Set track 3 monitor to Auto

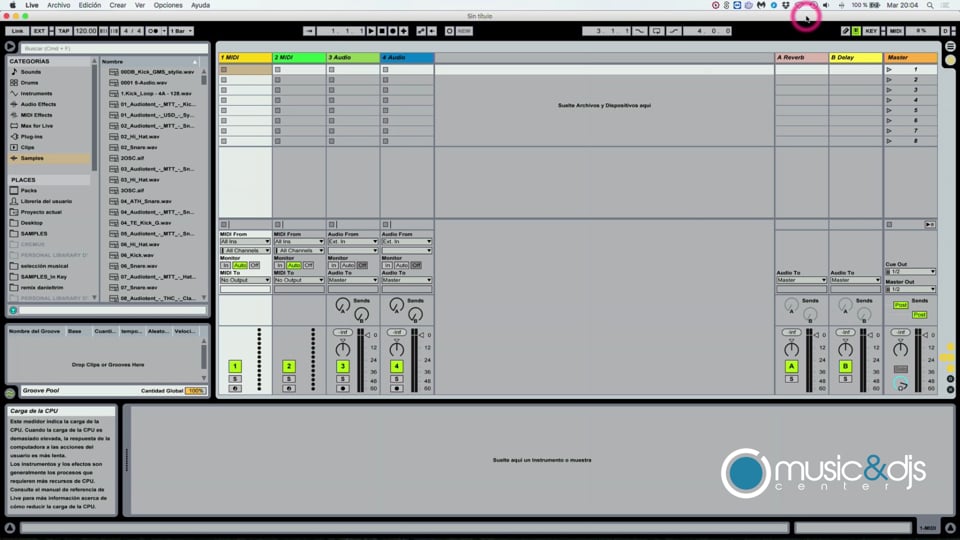348,265
